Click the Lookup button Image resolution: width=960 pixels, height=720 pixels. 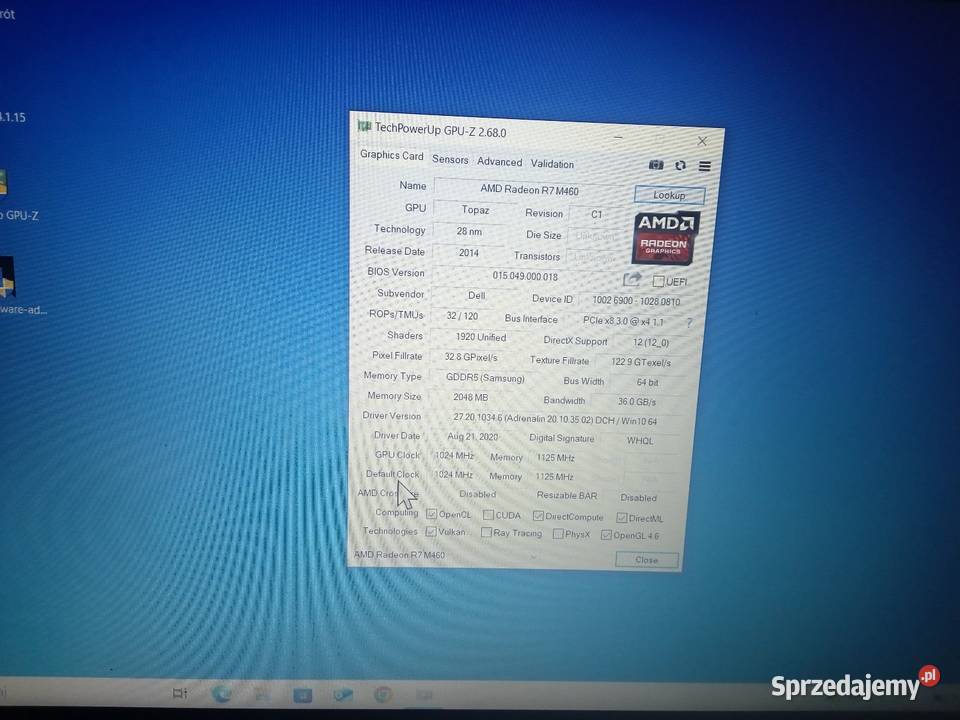669,195
